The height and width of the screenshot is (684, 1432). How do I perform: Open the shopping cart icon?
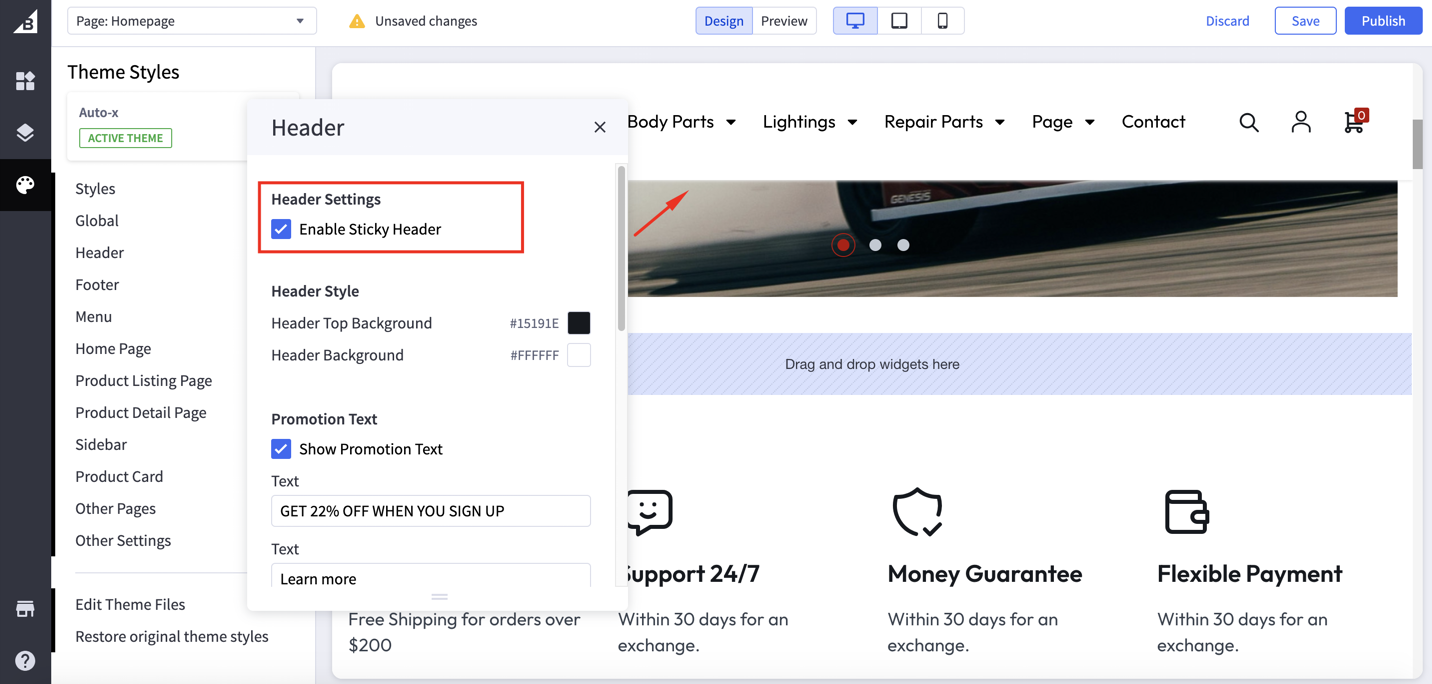click(1353, 122)
